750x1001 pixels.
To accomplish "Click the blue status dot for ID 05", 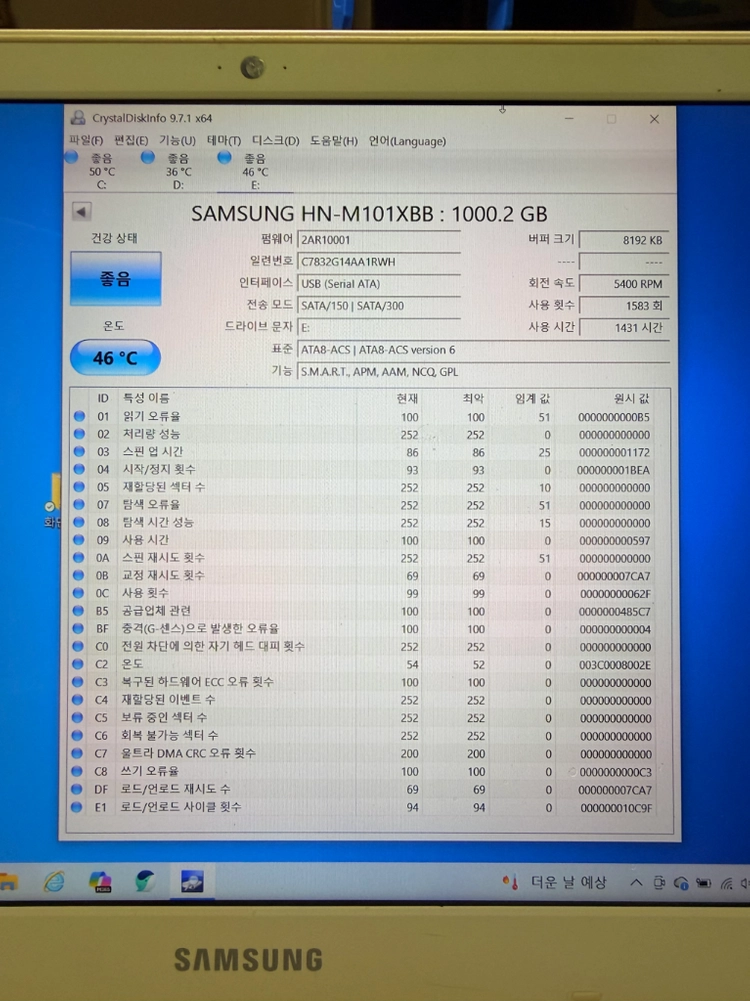I will (x=79, y=487).
